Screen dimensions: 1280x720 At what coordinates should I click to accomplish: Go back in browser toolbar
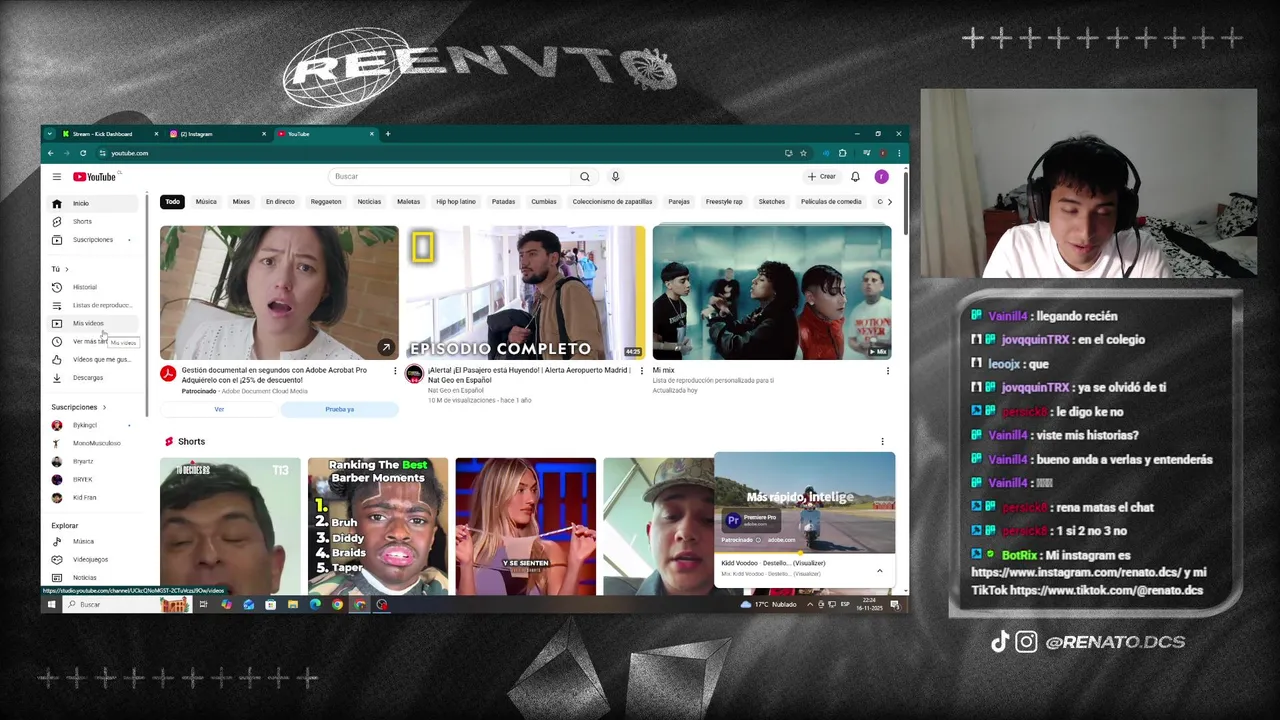50,153
